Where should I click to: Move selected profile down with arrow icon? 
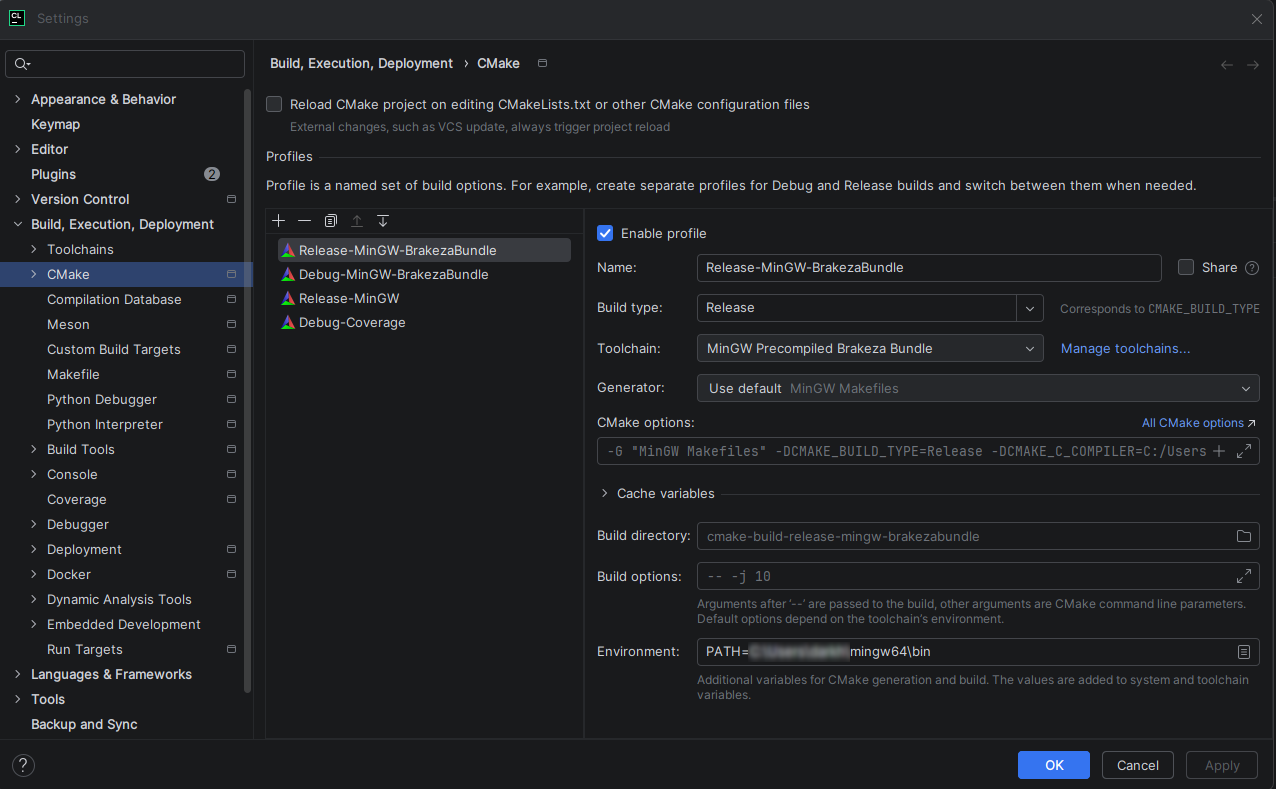pyautogui.click(x=383, y=220)
